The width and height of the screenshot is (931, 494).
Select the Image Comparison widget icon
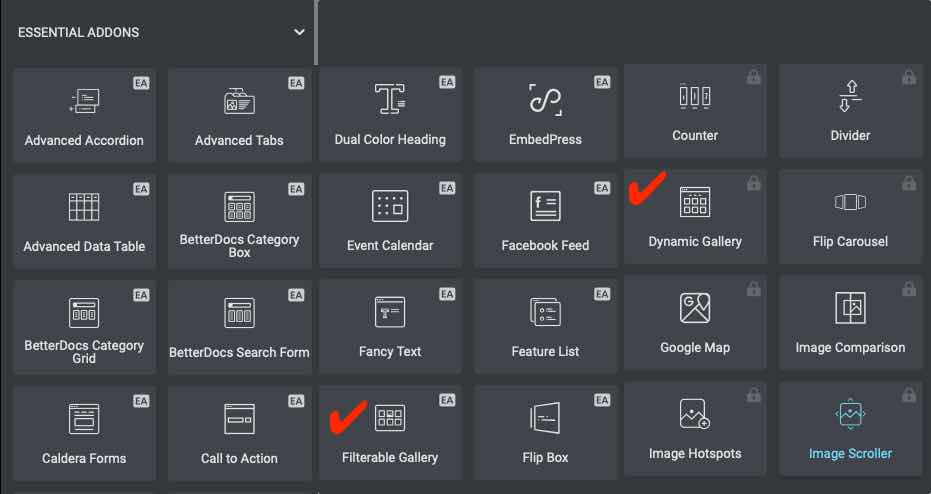pos(850,308)
